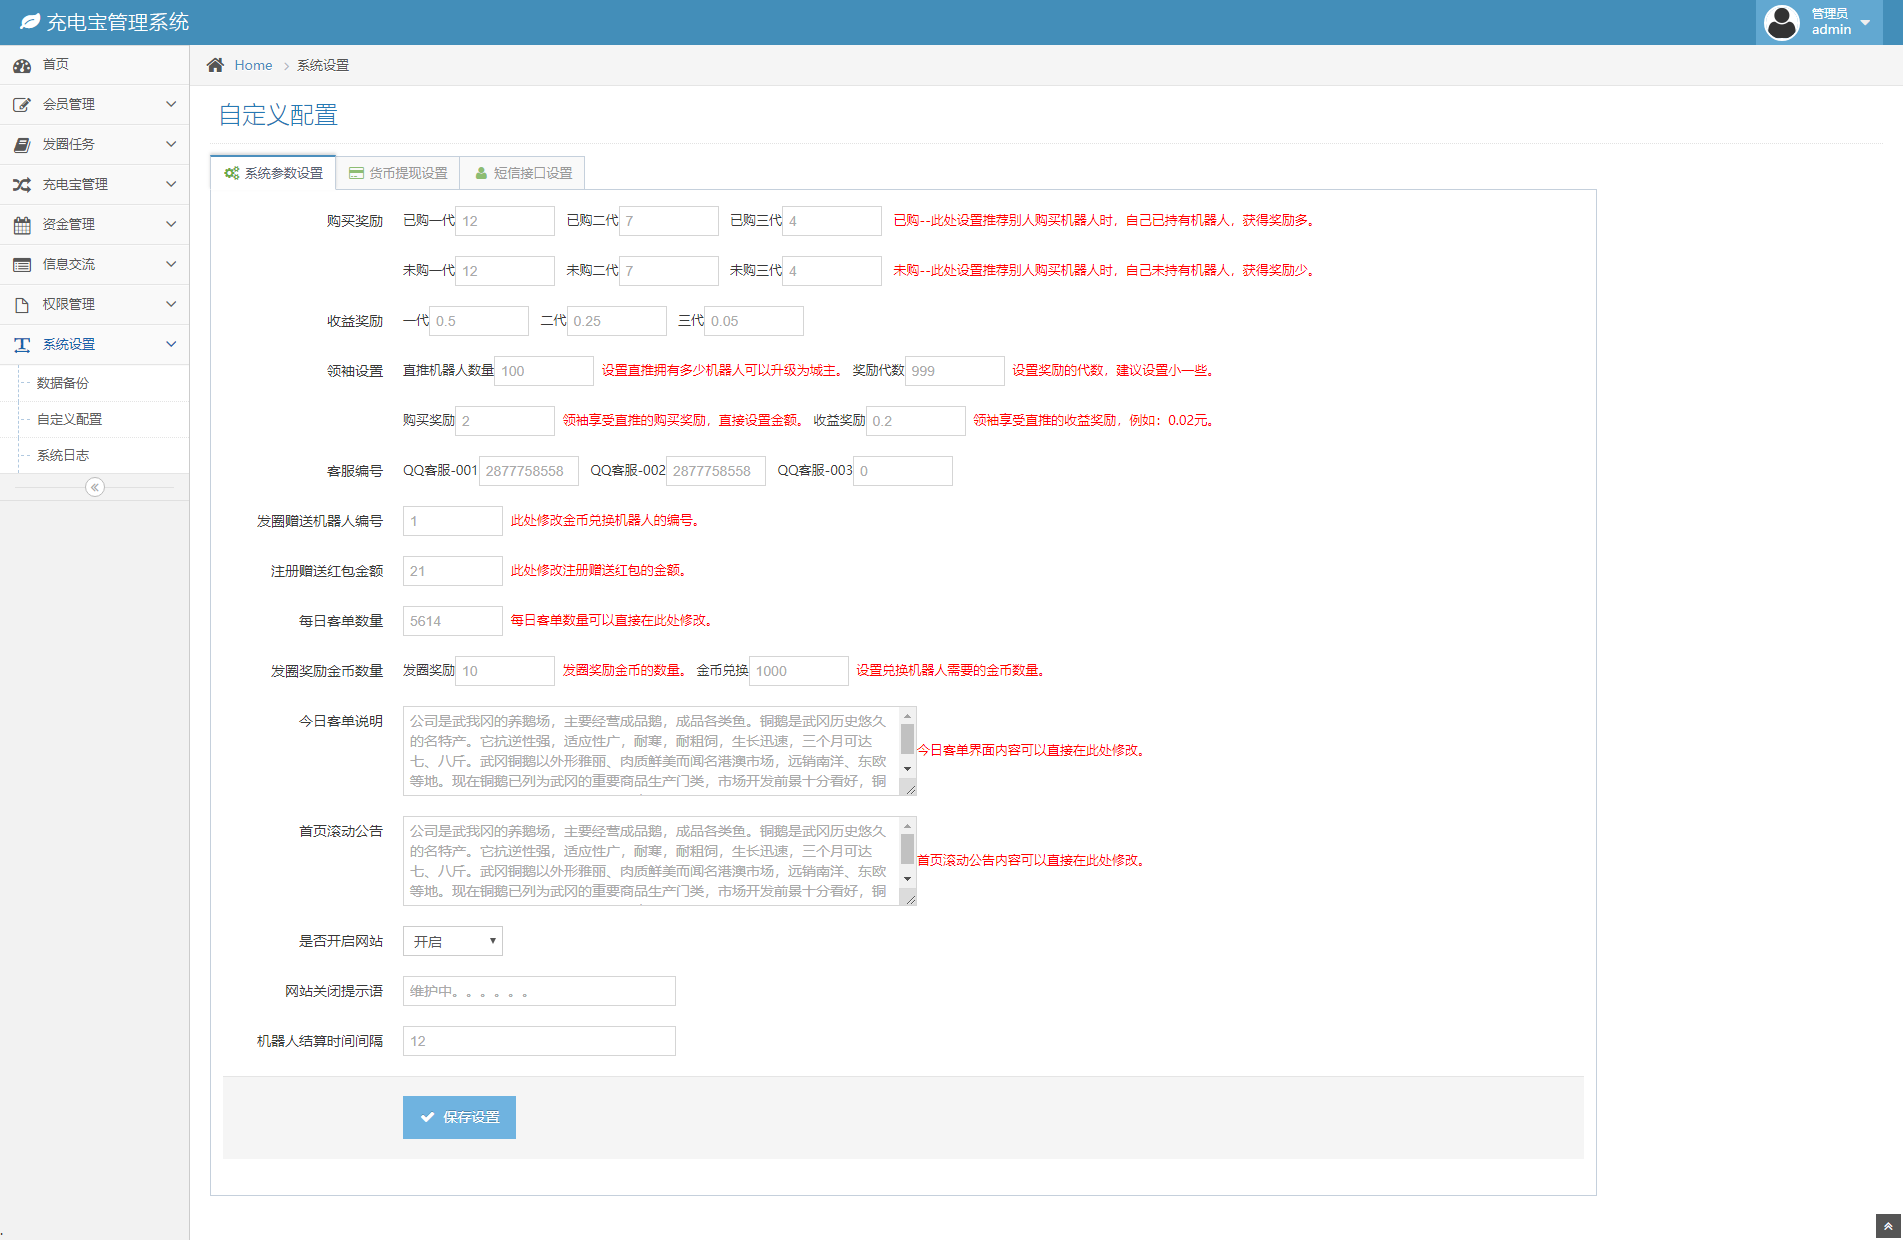Click the 已购一代 input field
The width and height of the screenshot is (1903, 1240).
pos(505,221)
